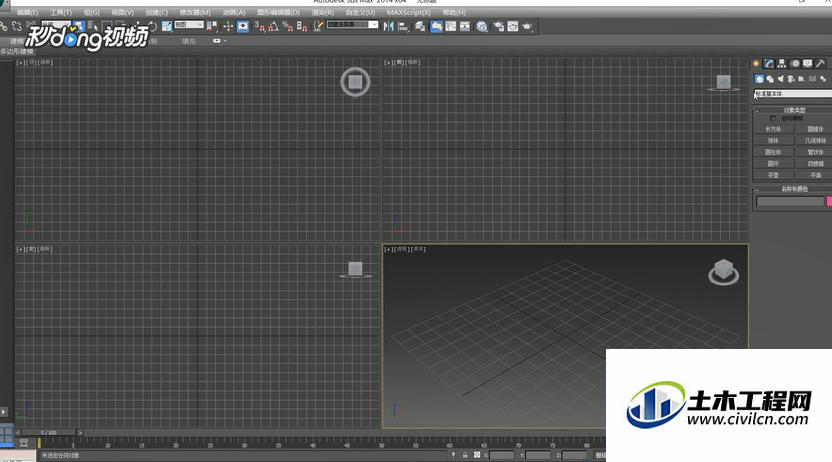Open the 修改器(M) menu

click(195, 12)
